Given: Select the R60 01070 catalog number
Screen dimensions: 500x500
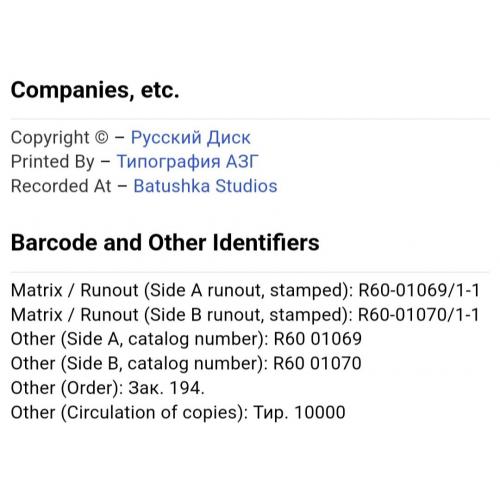Looking at the screenshot, I should click(x=317, y=363).
